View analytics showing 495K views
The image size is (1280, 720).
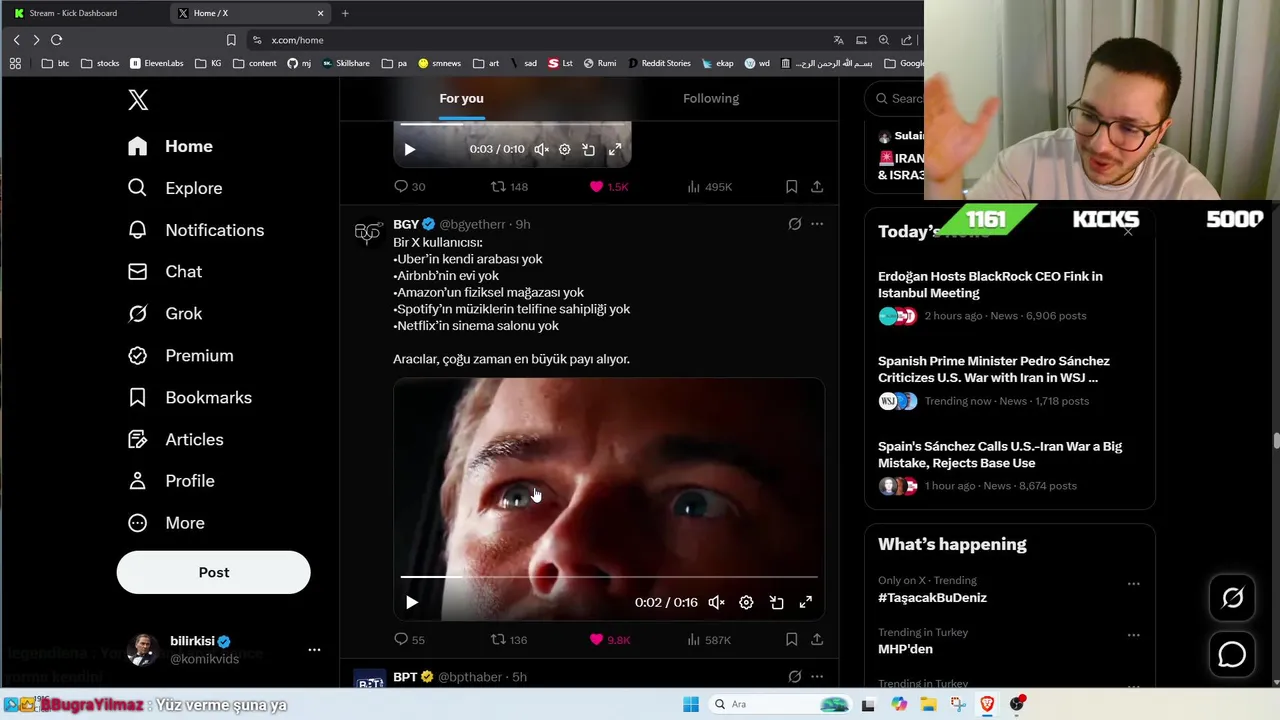coord(709,186)
